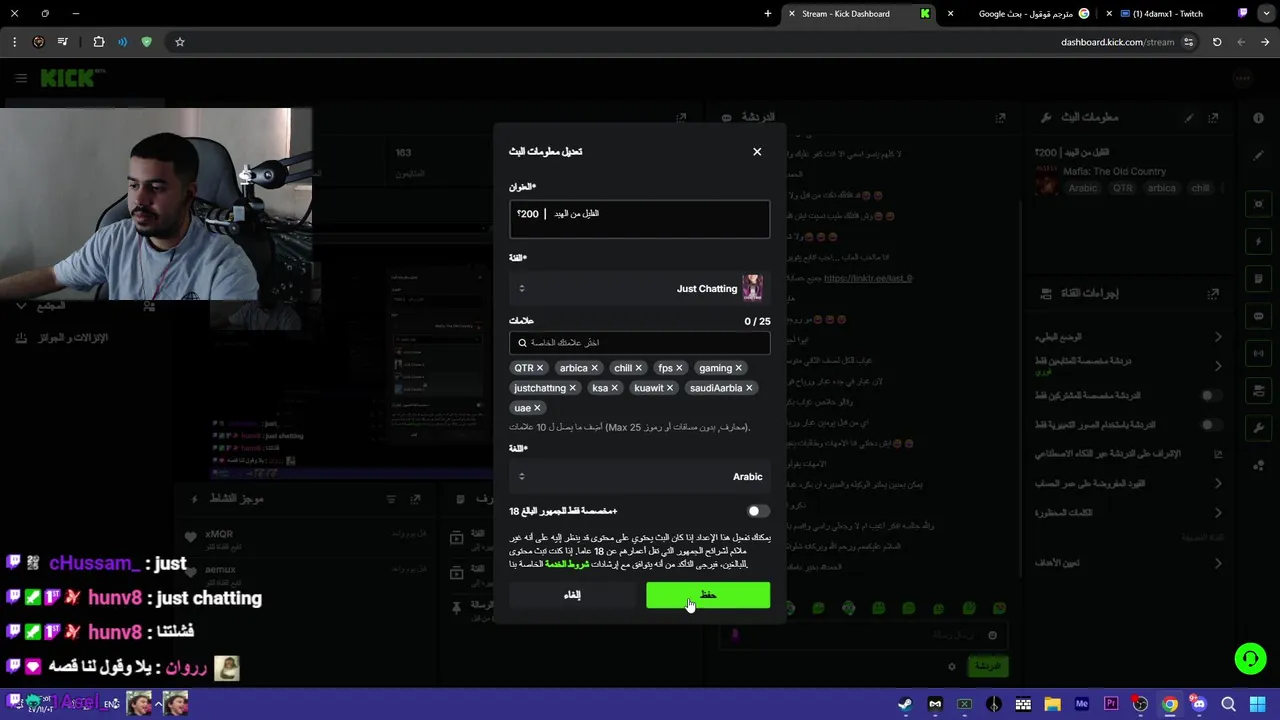Edit stream info with the pencil icon
The image size is (1280, 720).
click(1189, 118)
